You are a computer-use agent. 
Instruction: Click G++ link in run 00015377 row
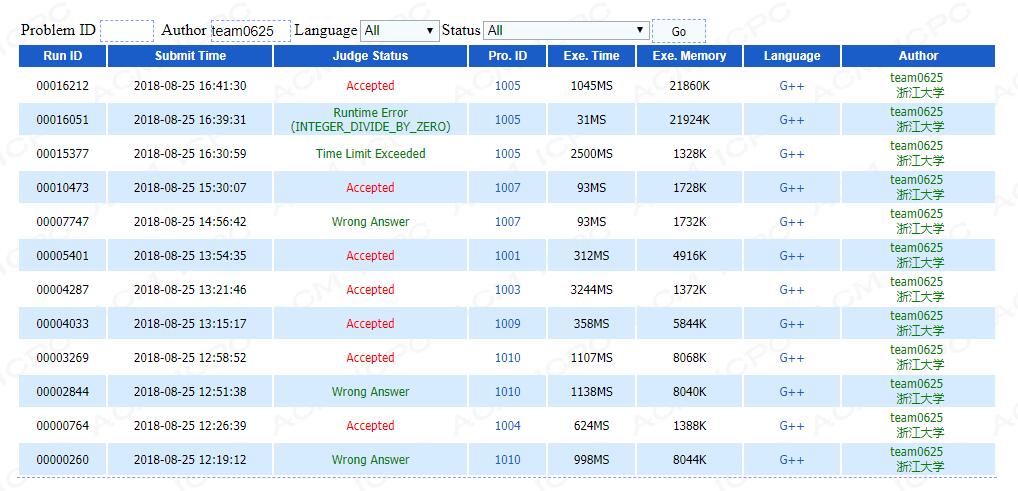pyautogui.click(x=792, y=154)
